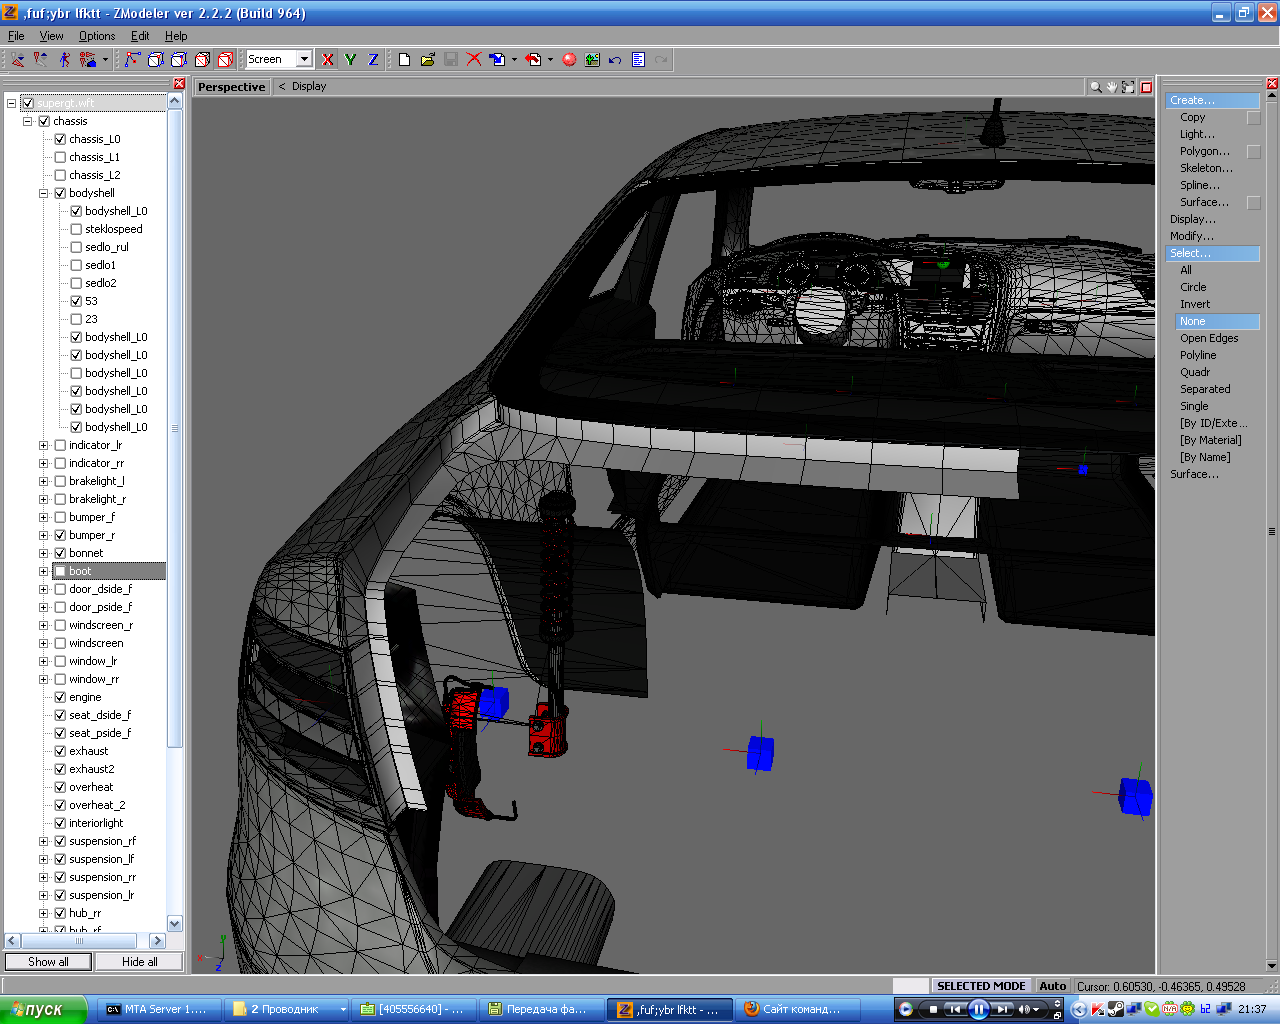Image resolution: width=1280 pixels, height=1024 pixels.
Task: Check the steklospeed checkbox
Action: (76, 229)
